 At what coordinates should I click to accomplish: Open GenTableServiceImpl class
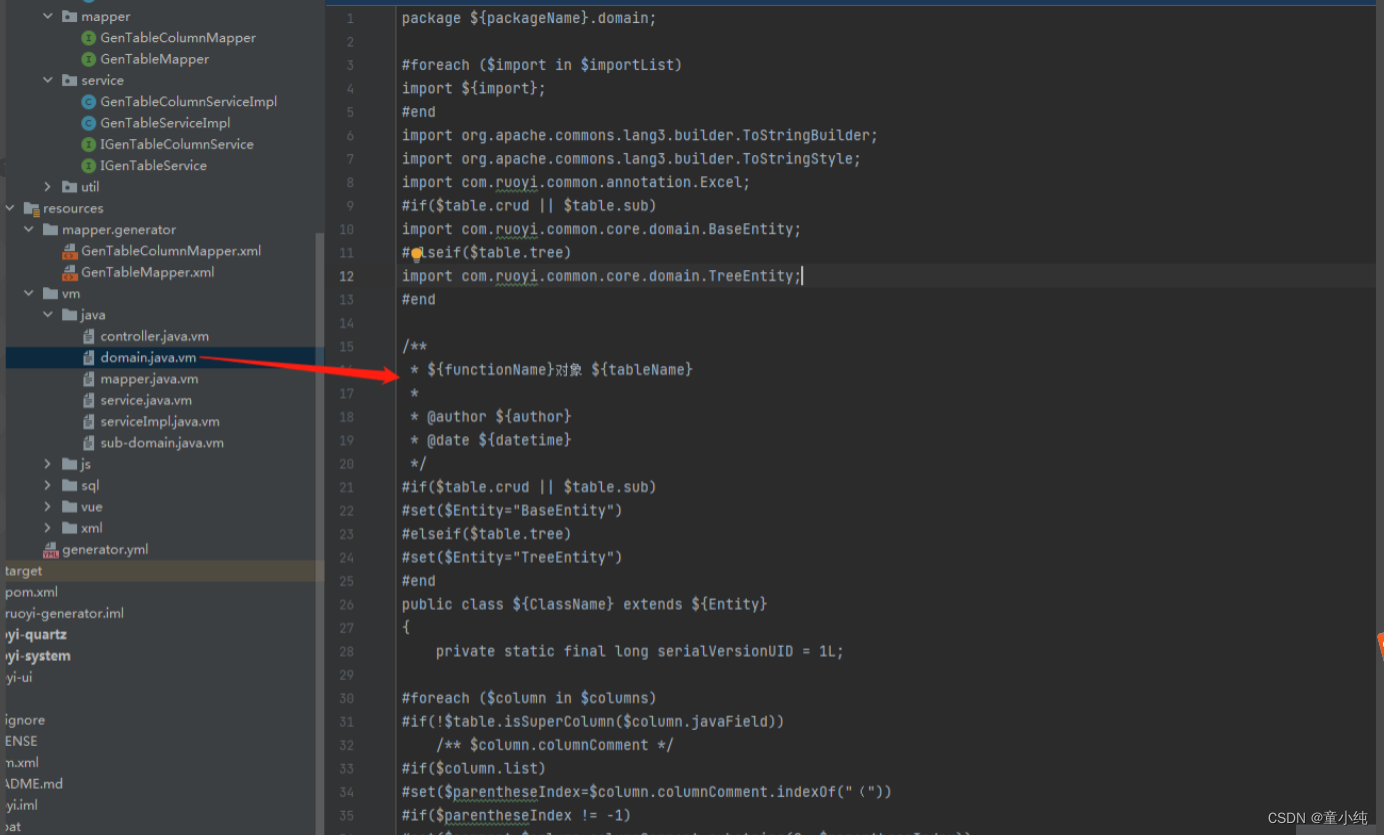pos(165,123)
